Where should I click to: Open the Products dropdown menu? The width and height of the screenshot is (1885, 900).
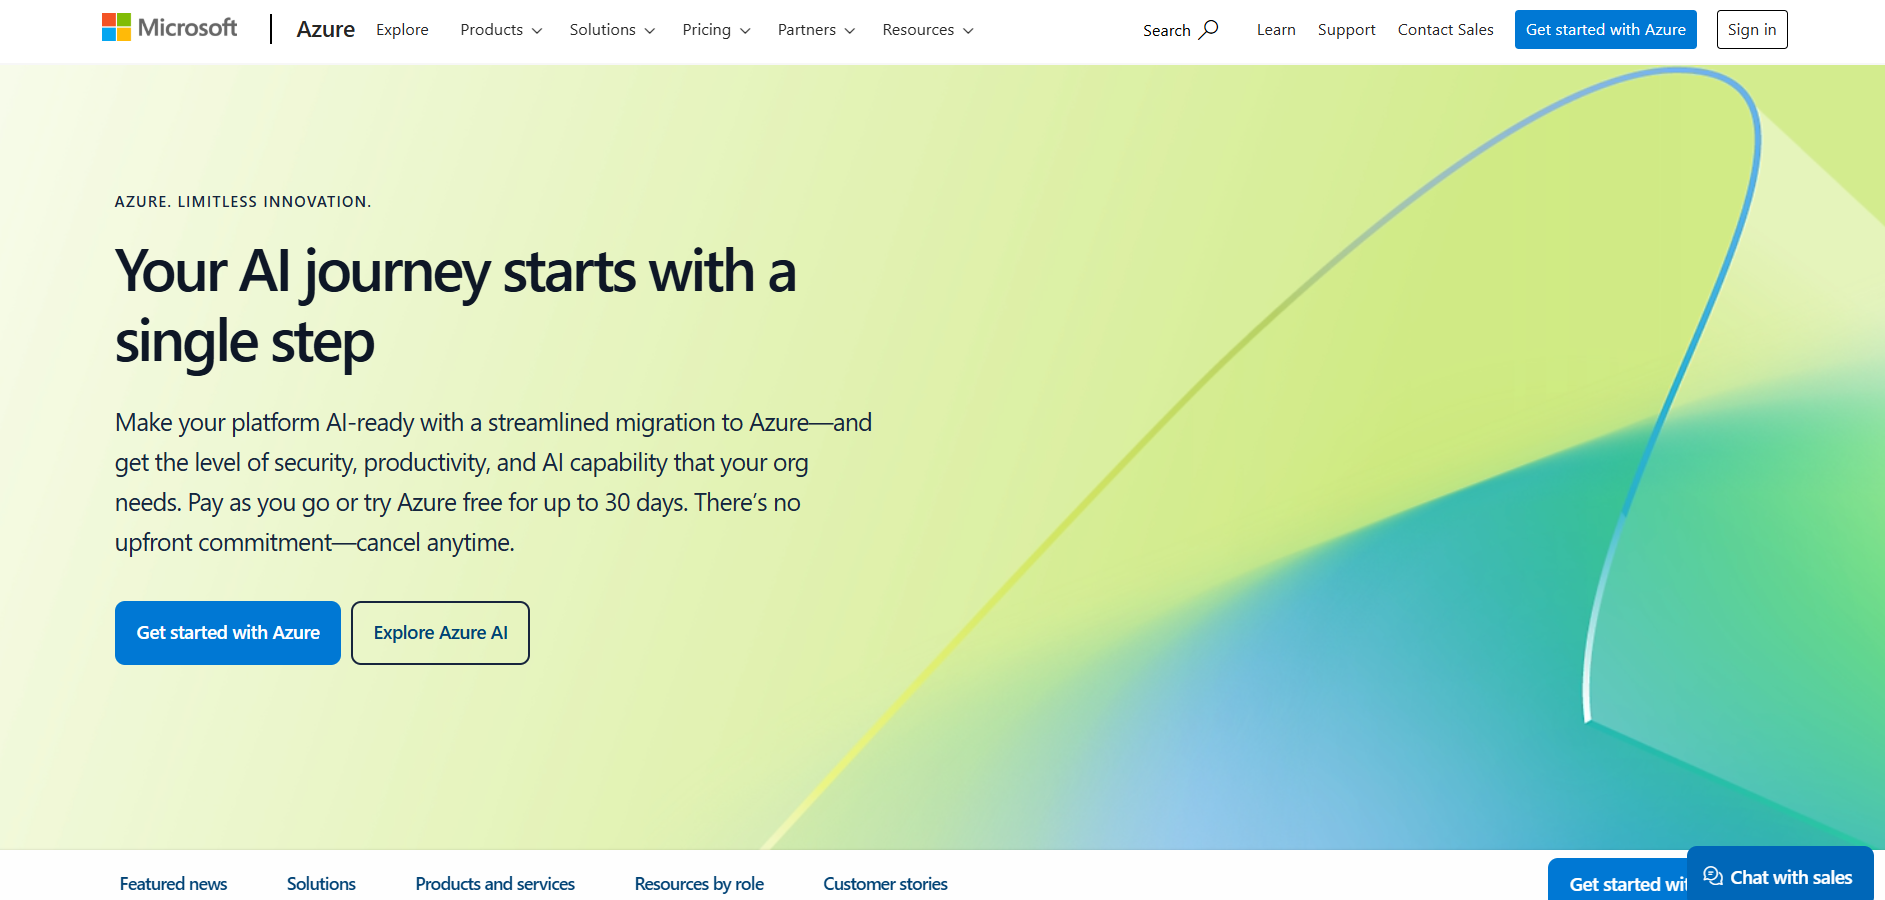pyautogui.click(x=501, y=30)
